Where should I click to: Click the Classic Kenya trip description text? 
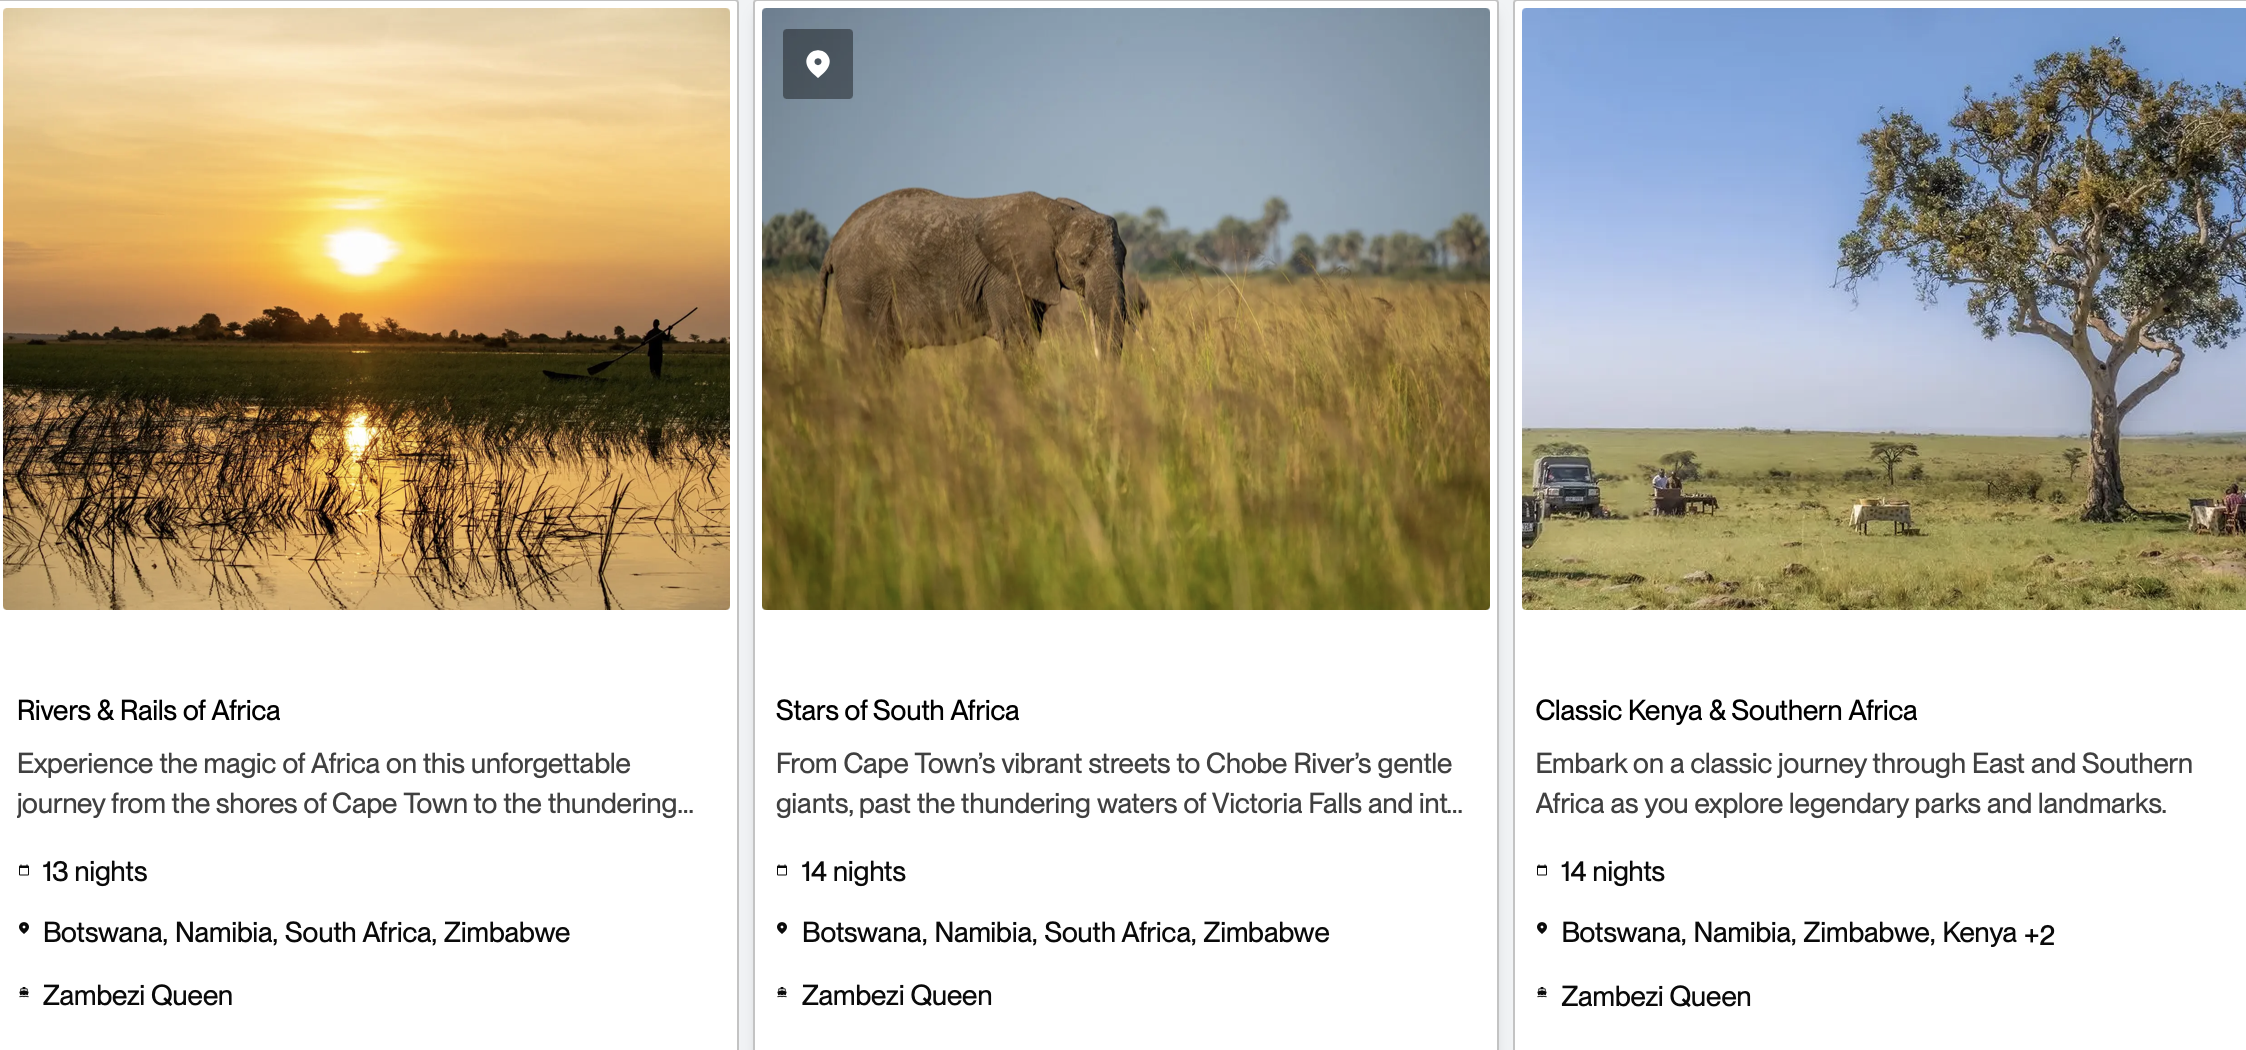coord(1862,784)
